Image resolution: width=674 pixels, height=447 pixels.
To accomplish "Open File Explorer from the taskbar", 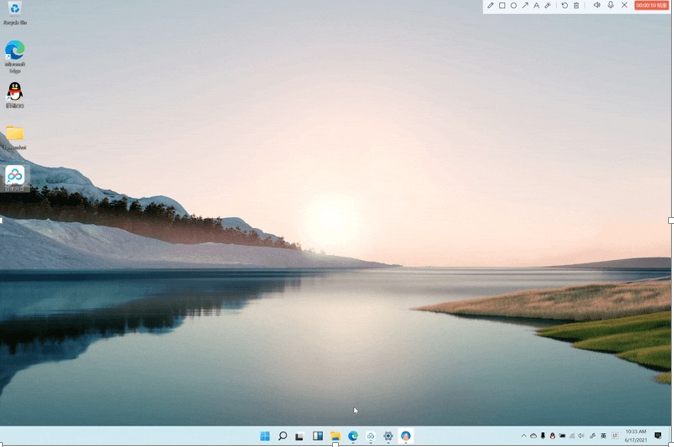I will coord(335,436).
